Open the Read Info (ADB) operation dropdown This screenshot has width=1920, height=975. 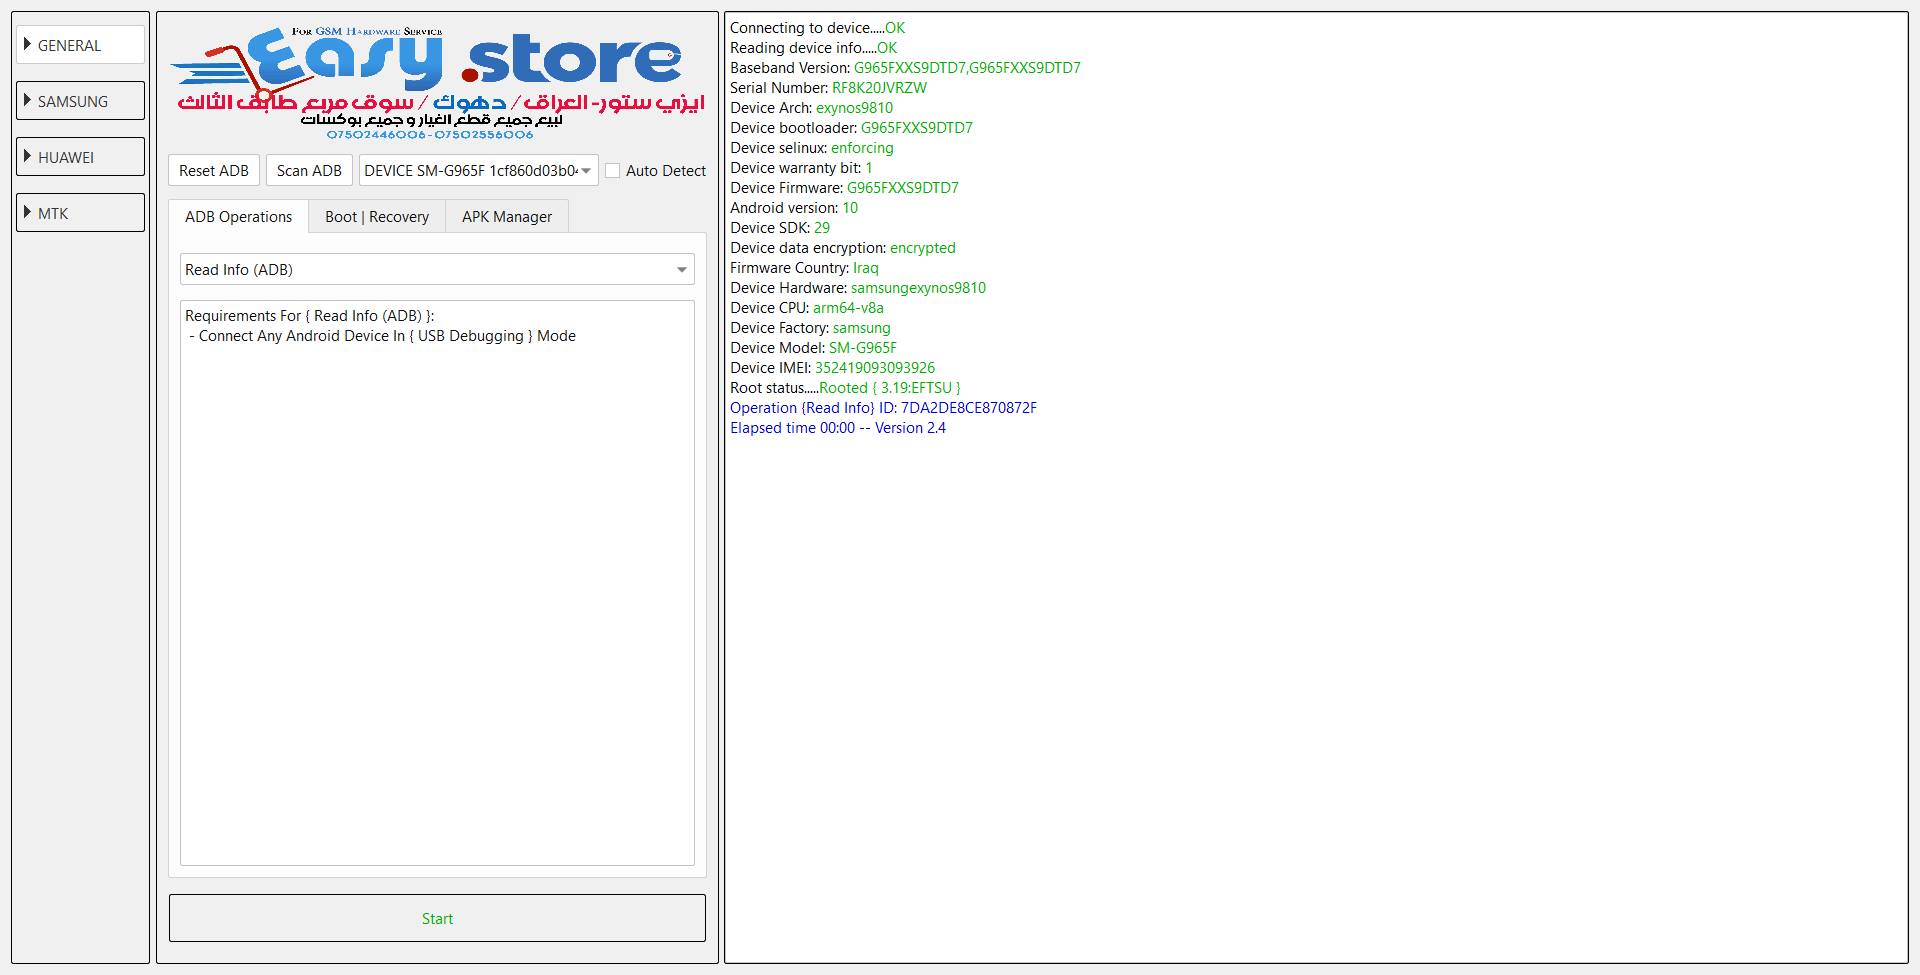click(x=437, y=269)
